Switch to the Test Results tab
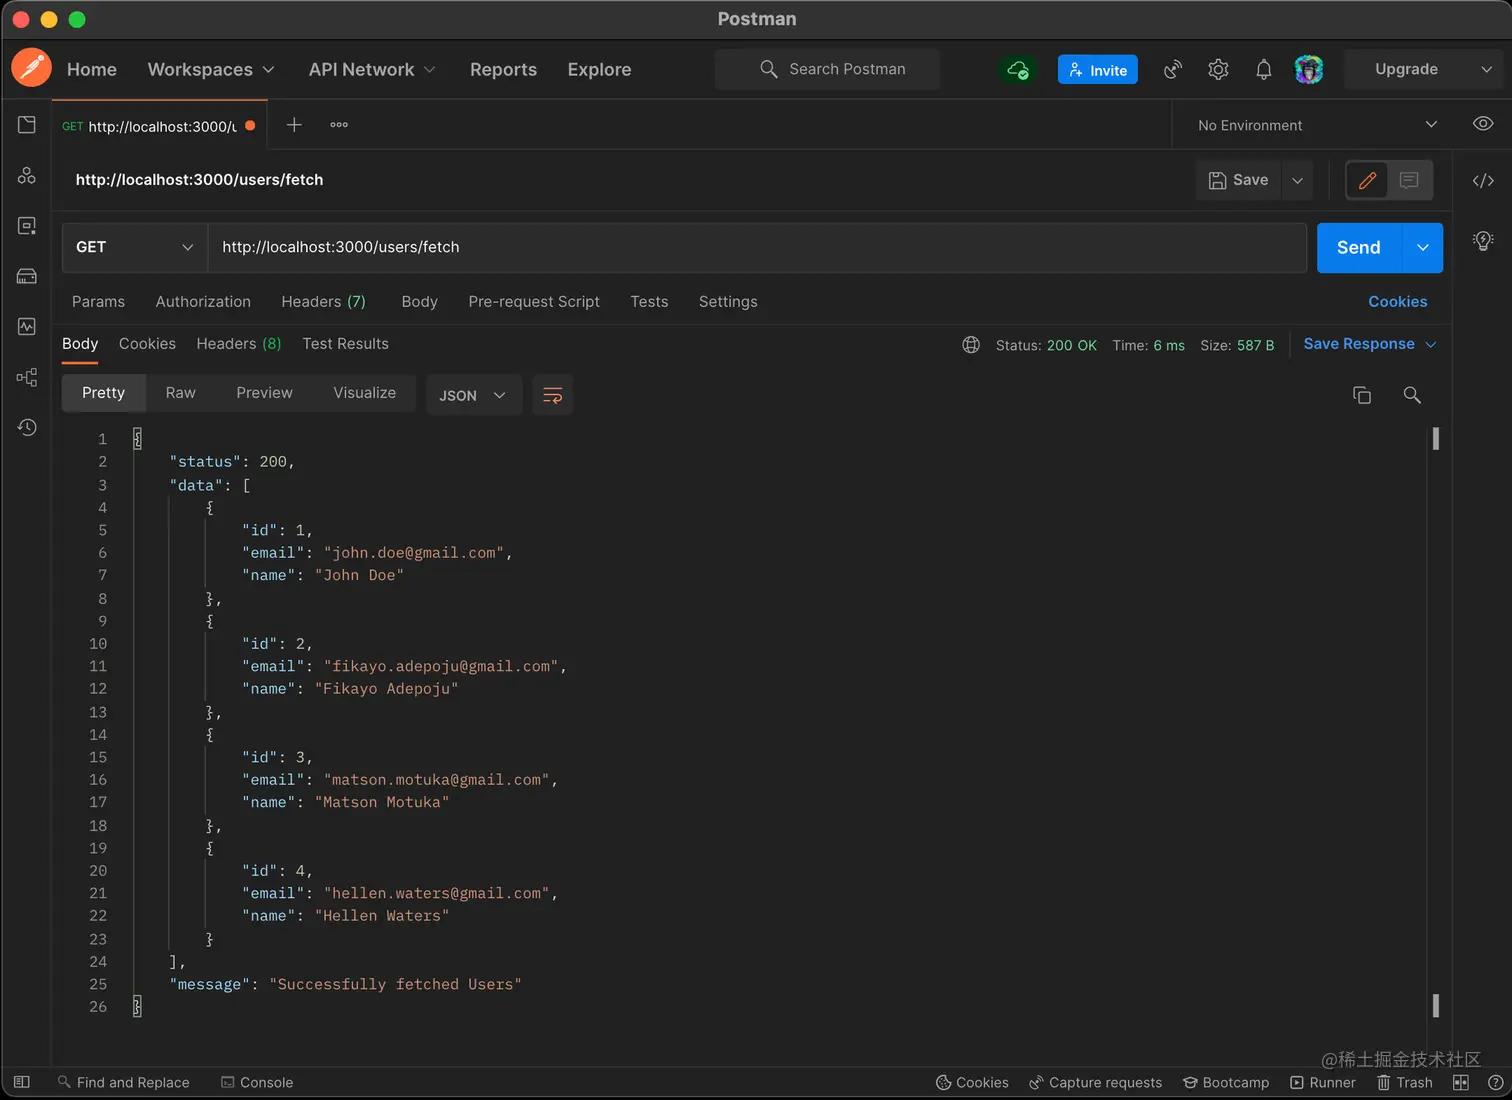Viewport: 1512px width, 1100px height. pyautogui.click(x=345, y=343)
